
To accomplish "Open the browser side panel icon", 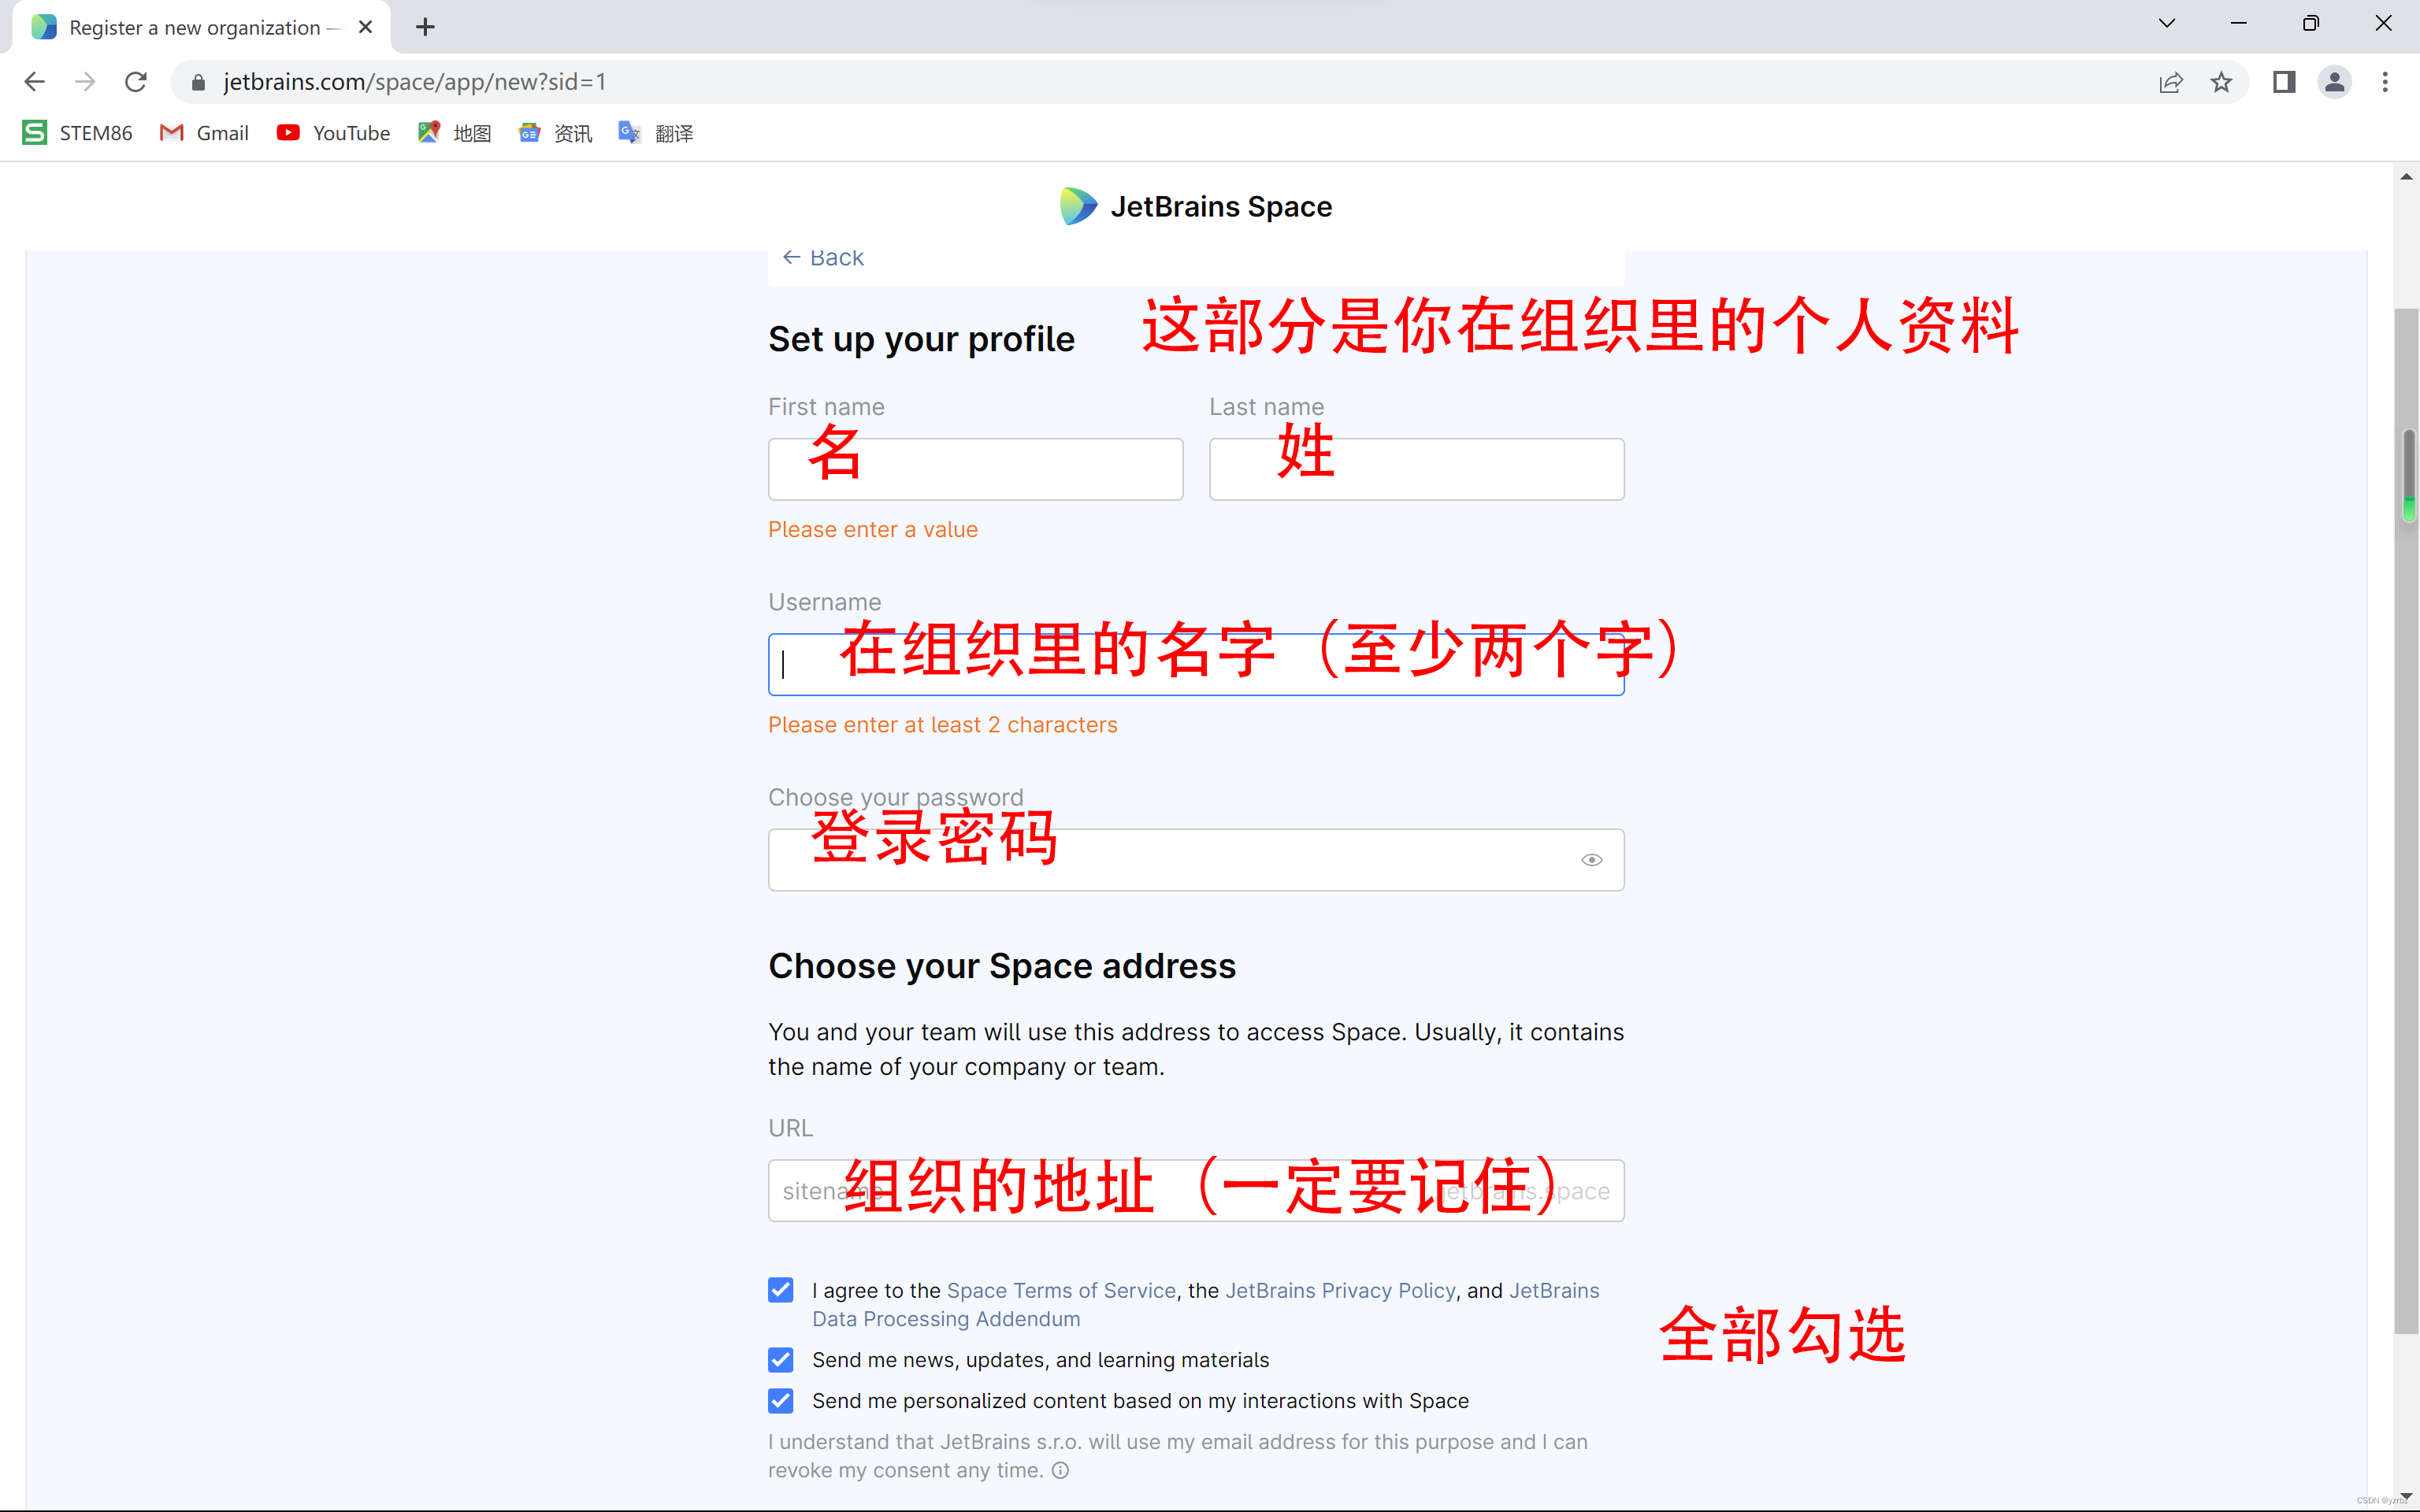I will coord(2284,82).
